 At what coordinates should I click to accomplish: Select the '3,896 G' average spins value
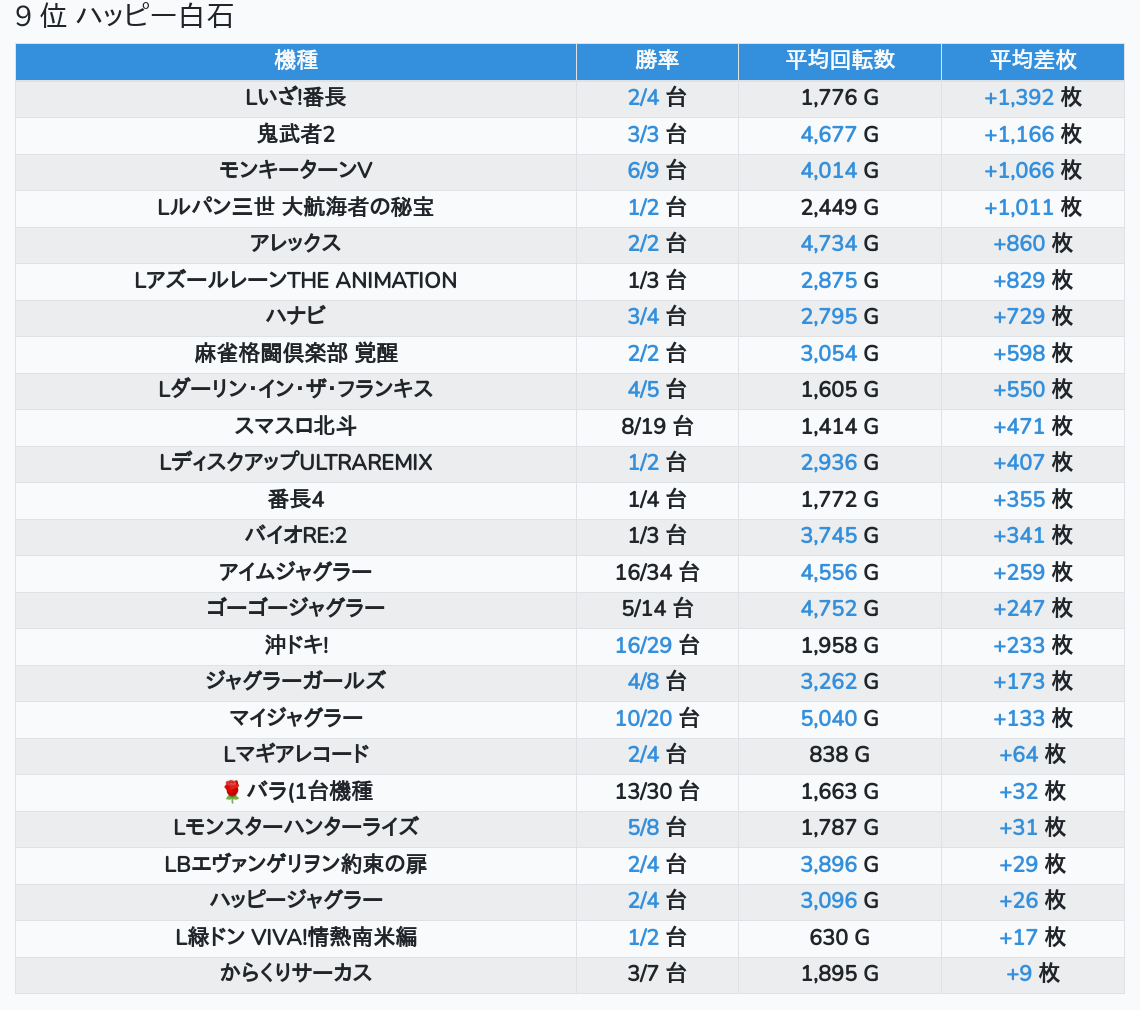[x=840, y=865]
